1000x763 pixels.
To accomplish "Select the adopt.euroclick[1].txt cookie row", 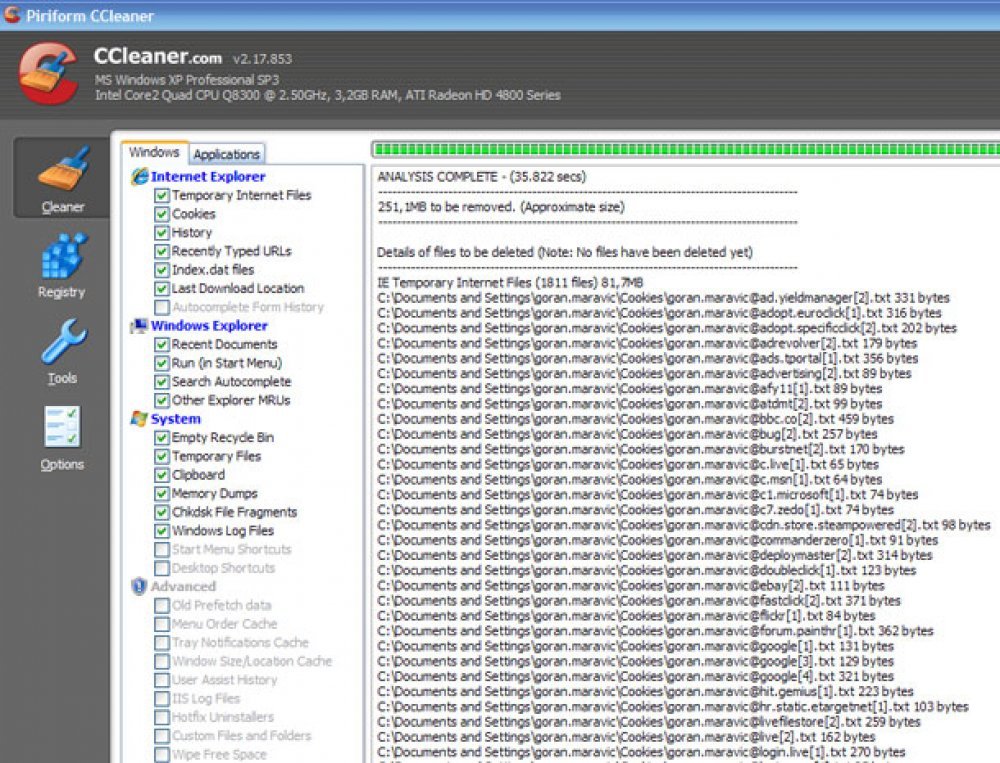I will 659,313.
